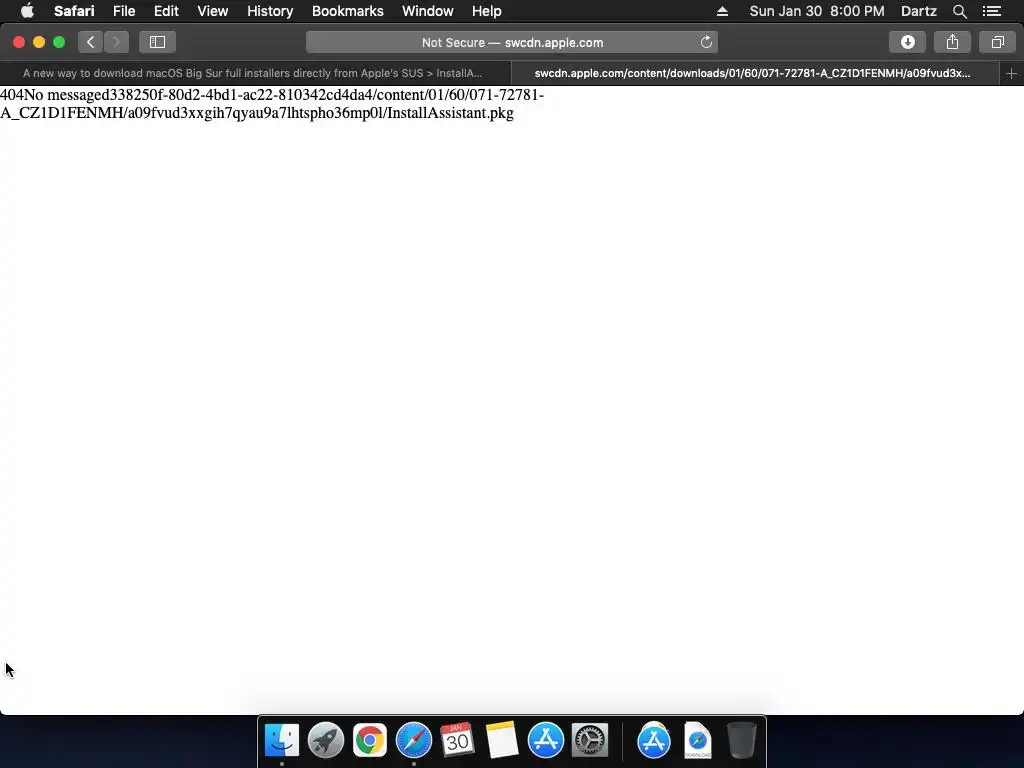Show the tab overview button

point(997,42)
